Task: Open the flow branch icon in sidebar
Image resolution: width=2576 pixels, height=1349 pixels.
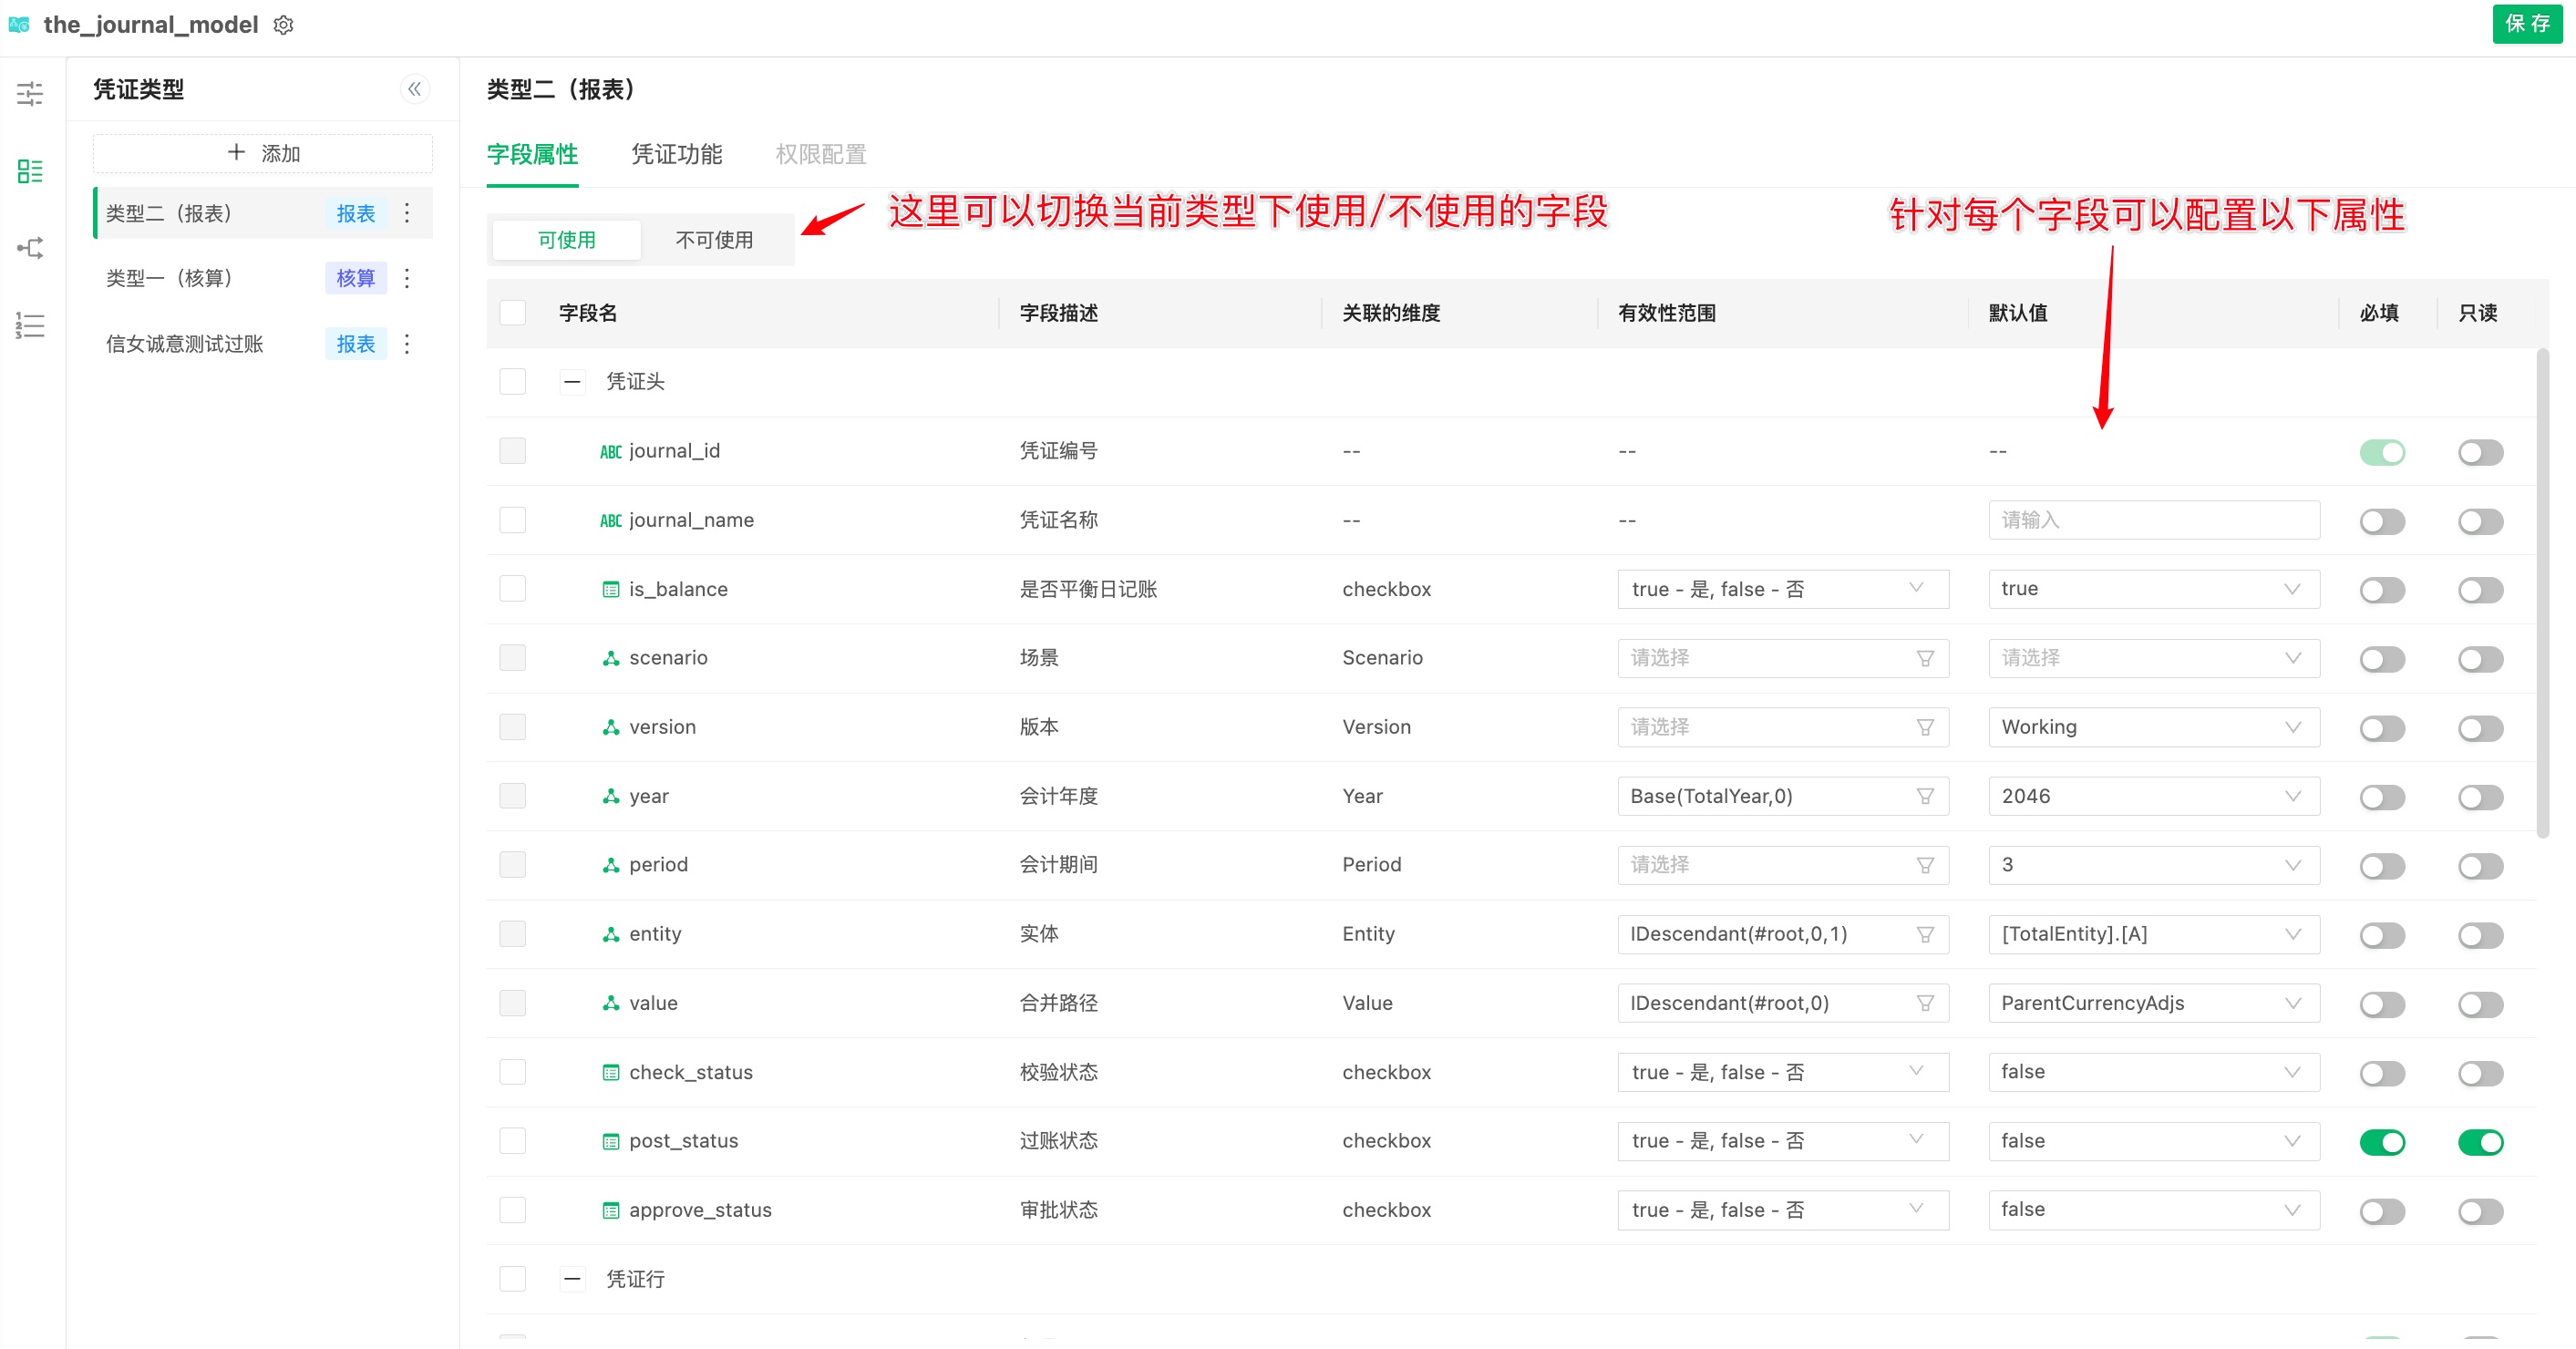Action: tap(30, 248)
